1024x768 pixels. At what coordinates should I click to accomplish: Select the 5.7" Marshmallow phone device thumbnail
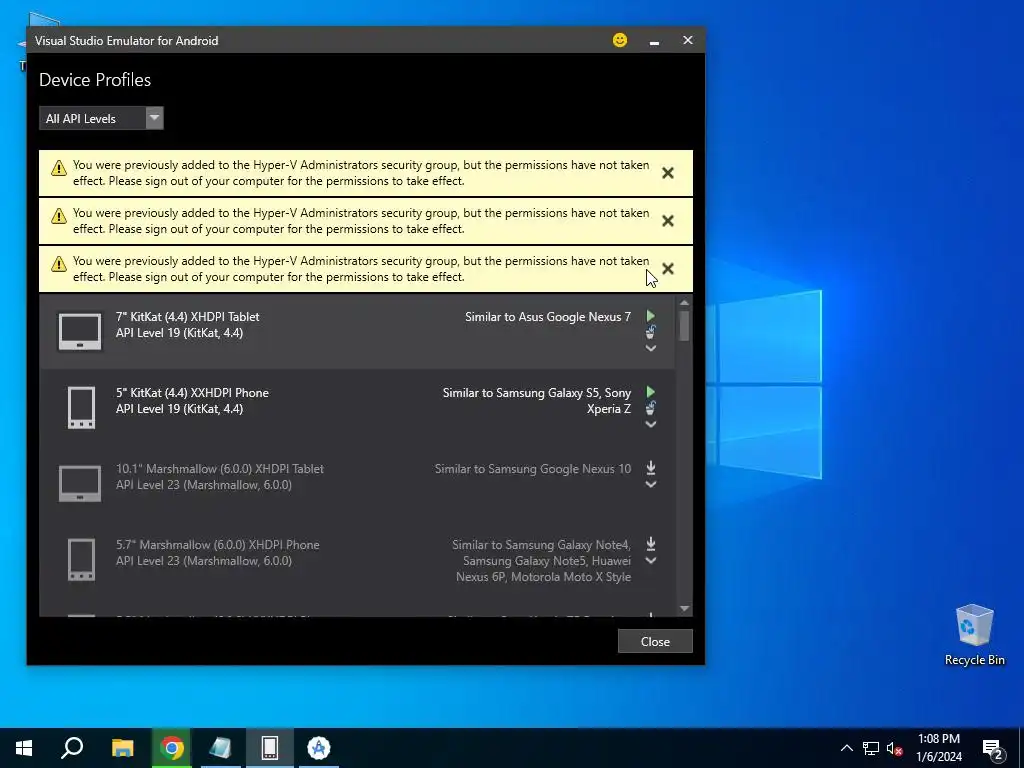pyautogui.click(x=81, y=560)
